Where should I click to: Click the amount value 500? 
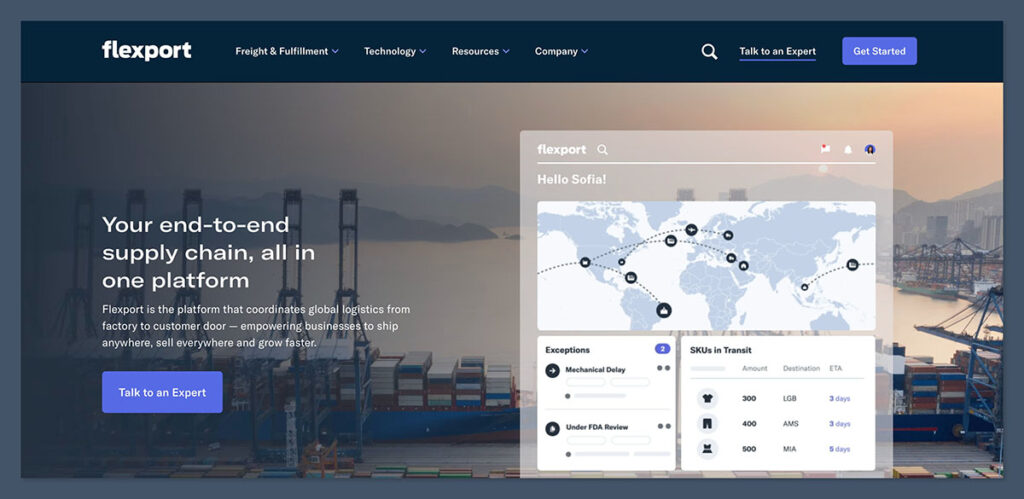click(x=749, y=449)
